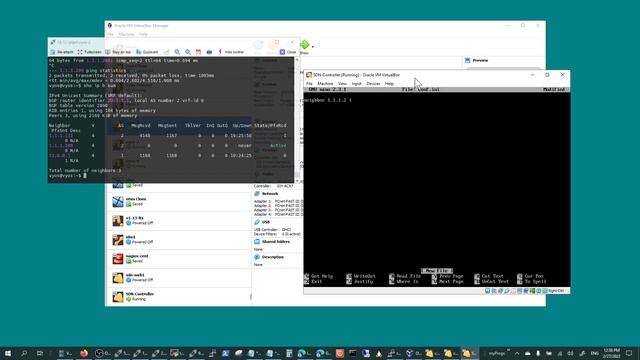Open Help menu in VirtualBox Manager
This screenshot has height=360, width=640.
click(143, 34)
